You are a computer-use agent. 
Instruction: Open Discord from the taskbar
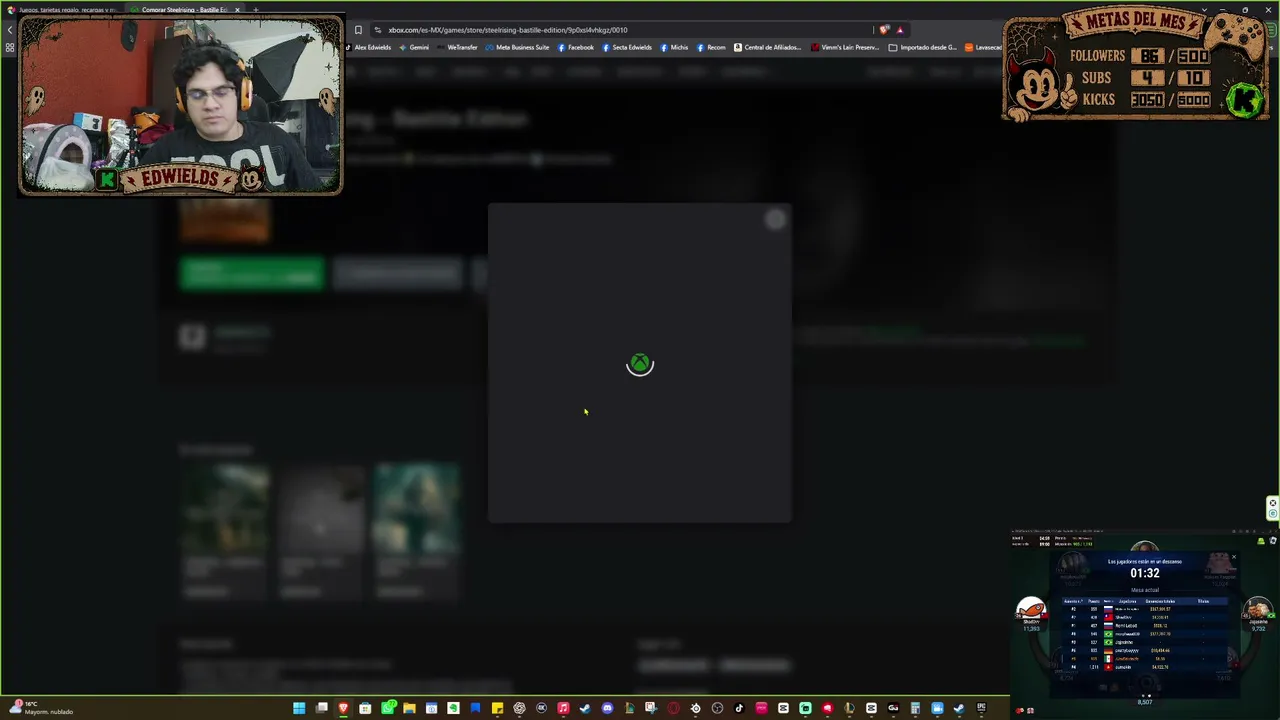(x=607, y=709)
